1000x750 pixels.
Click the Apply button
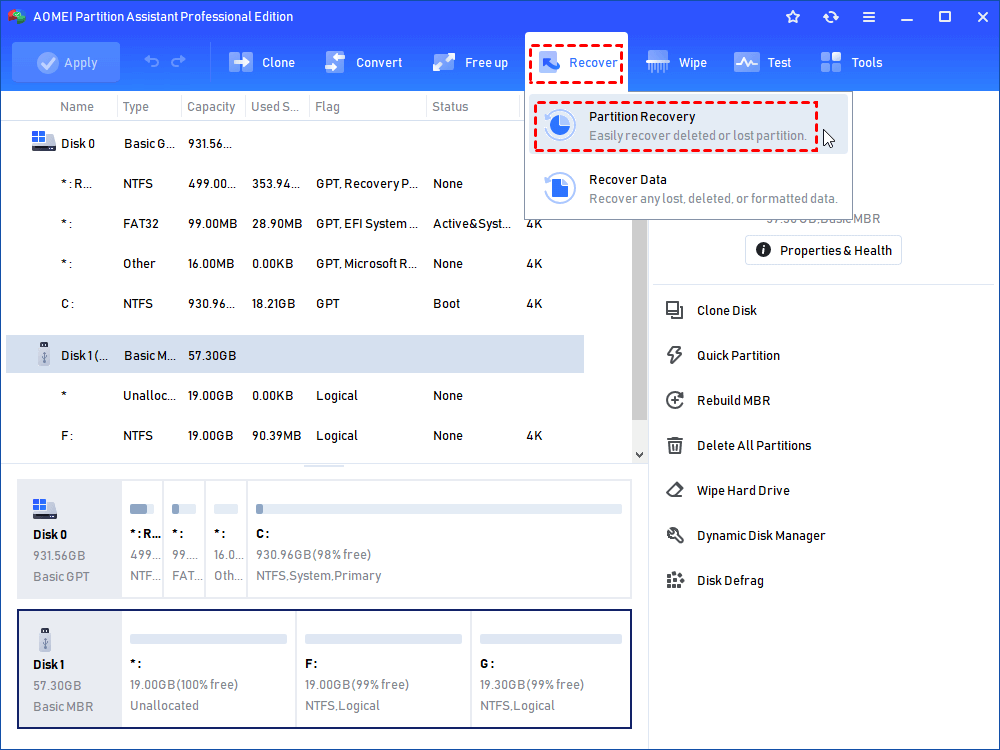click(x=66, y=62)
